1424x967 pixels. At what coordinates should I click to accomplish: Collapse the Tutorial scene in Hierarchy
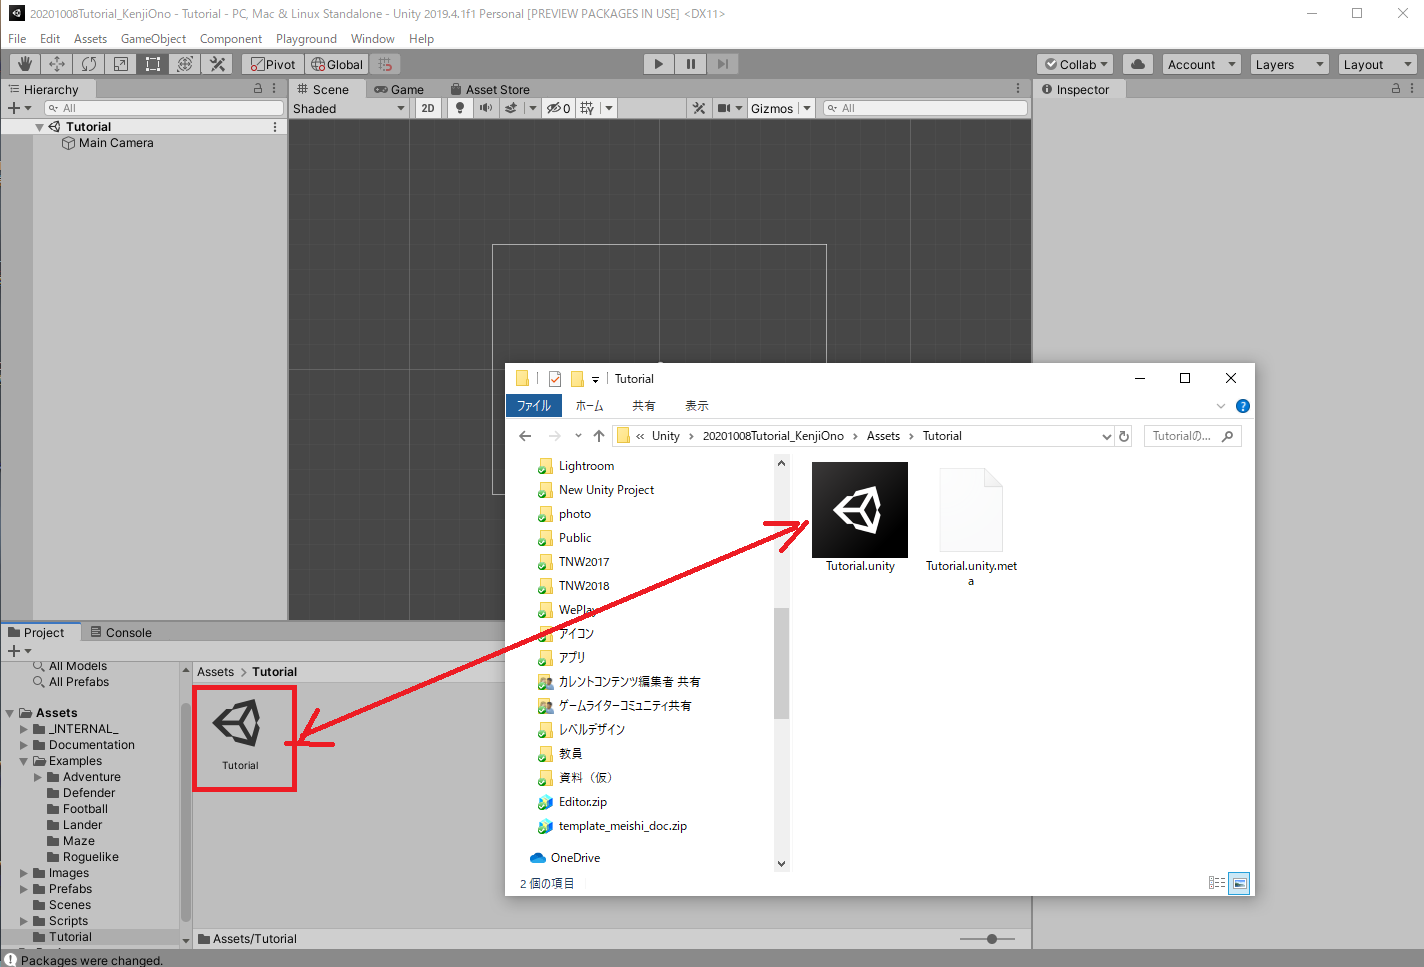click(x=39, y=127)
